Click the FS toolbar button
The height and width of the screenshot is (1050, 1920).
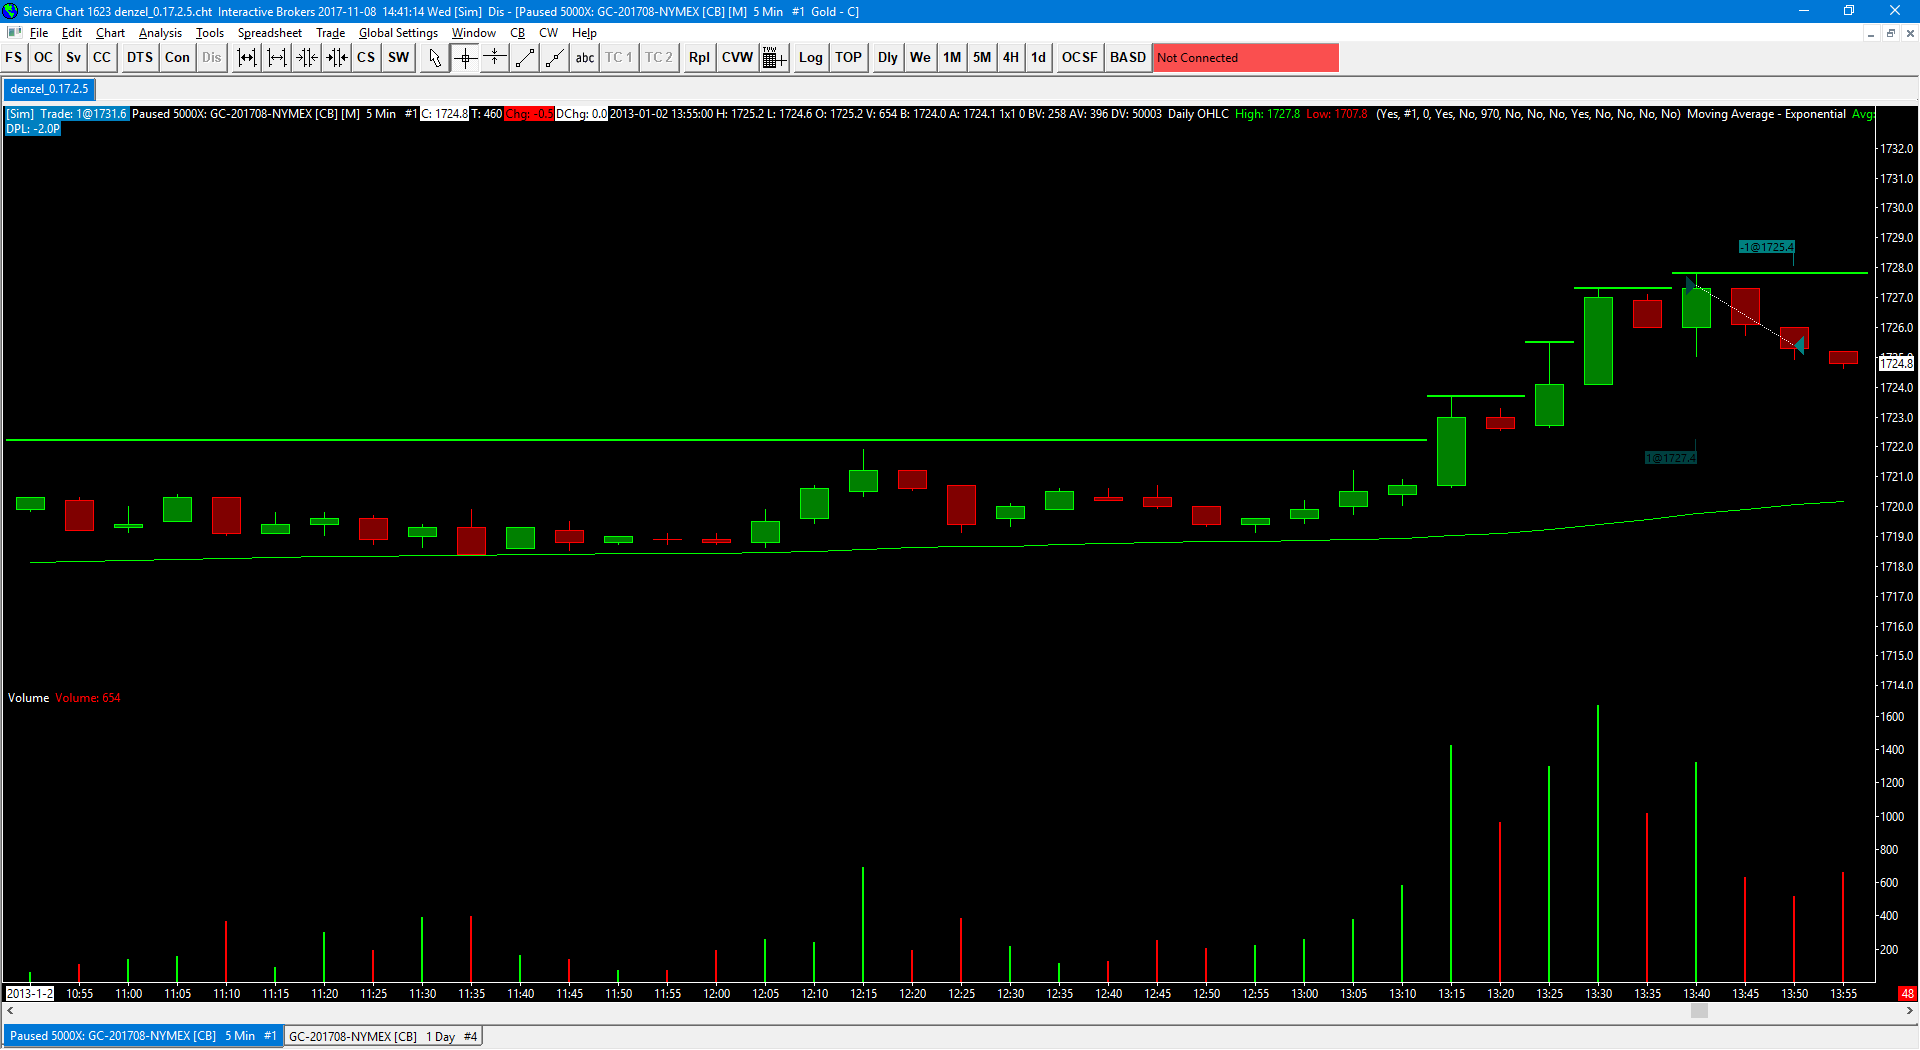coord(14,58)
